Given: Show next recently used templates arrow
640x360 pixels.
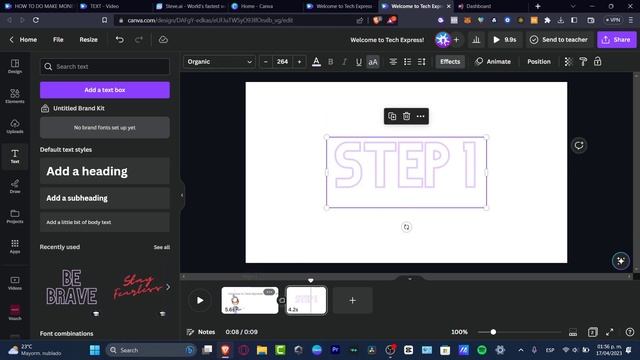Looking at the screenshot, I should coord(168,287).
